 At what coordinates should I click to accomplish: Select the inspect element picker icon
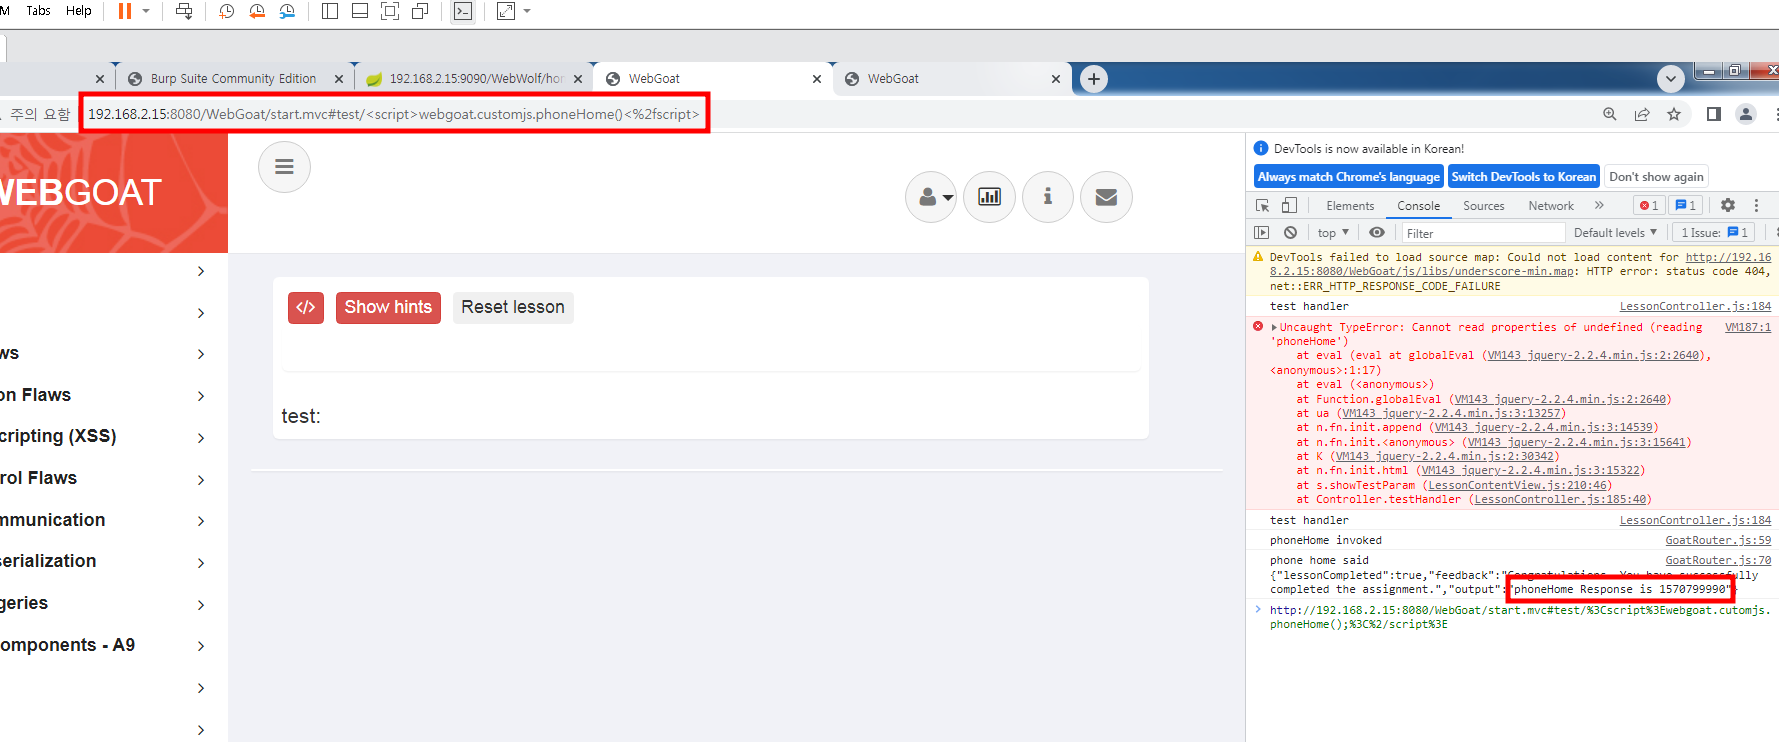point(1263,206)
